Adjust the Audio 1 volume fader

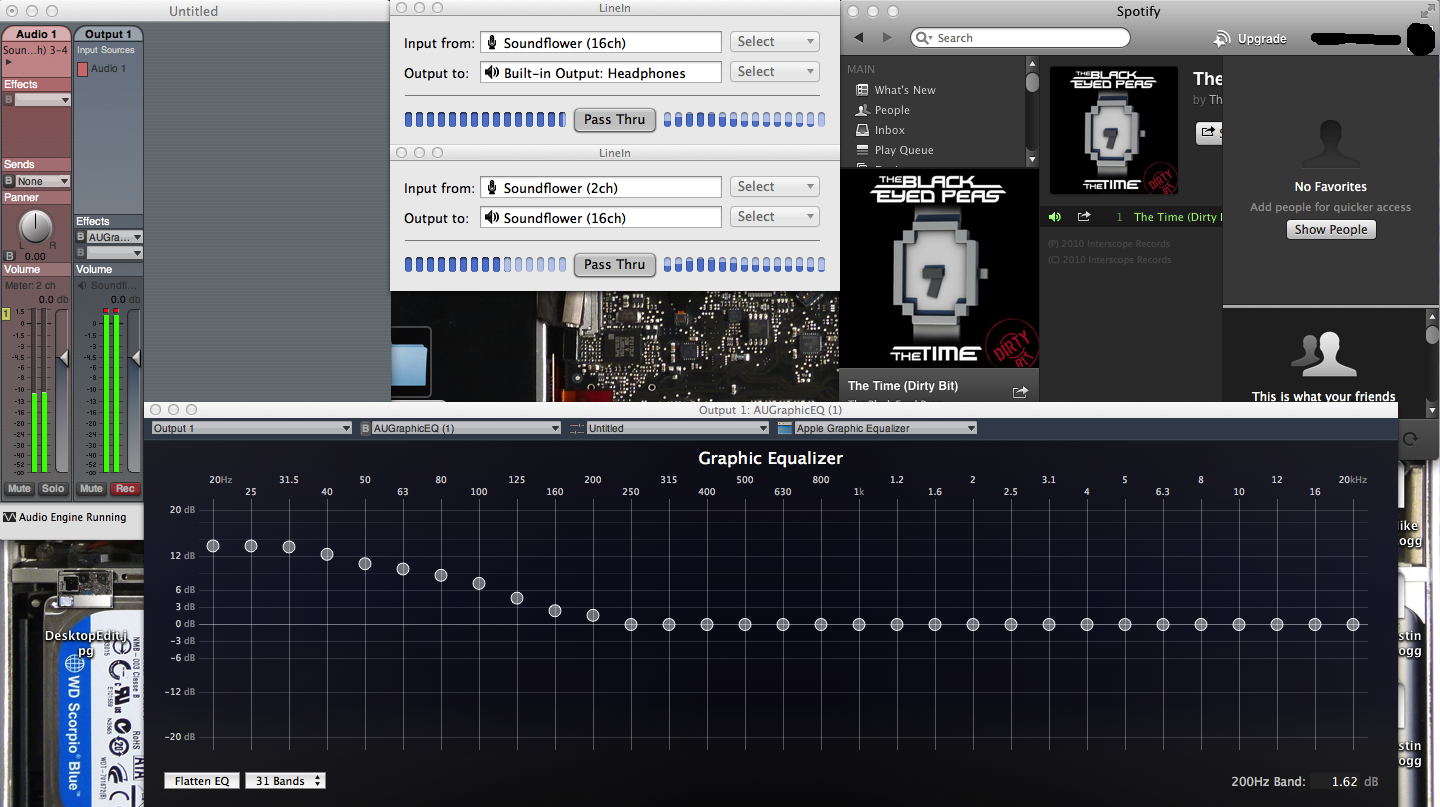64,357
